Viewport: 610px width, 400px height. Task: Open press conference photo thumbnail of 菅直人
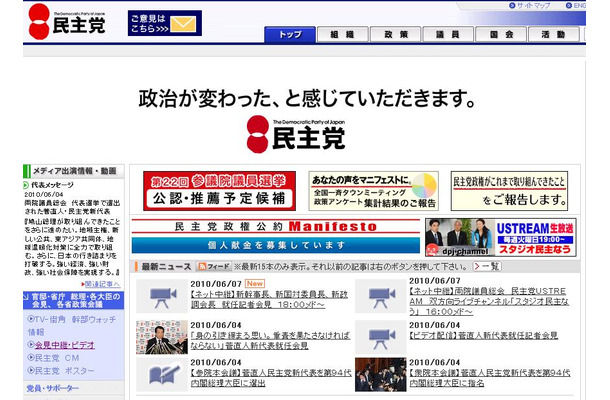[162, 337]
